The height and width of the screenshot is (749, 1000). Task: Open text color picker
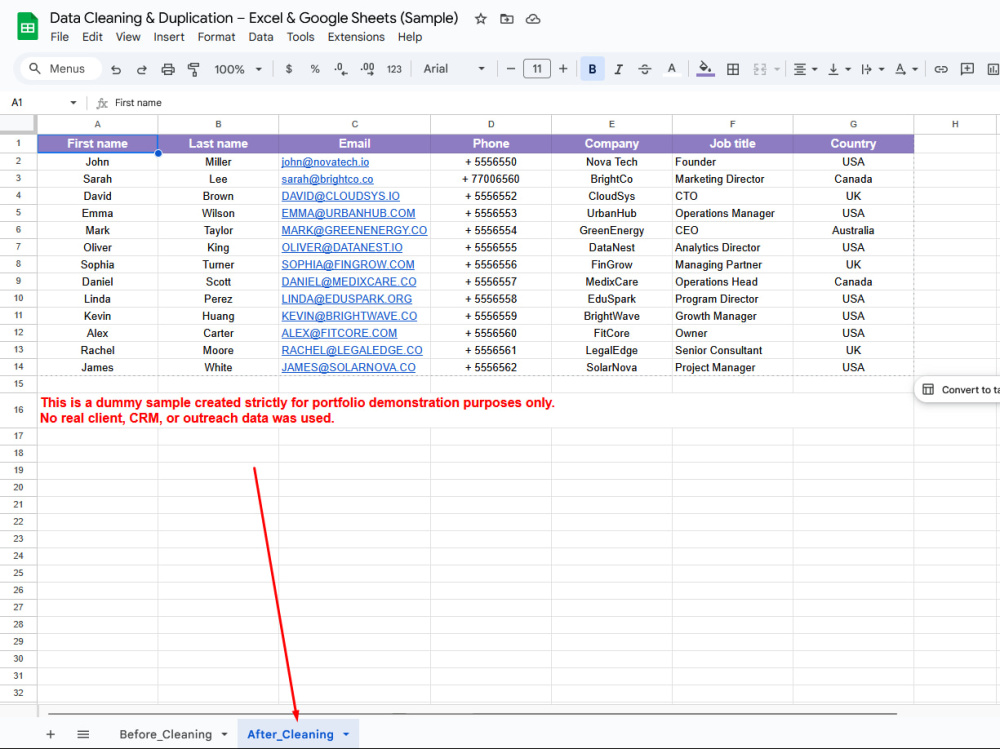[672, 69]
